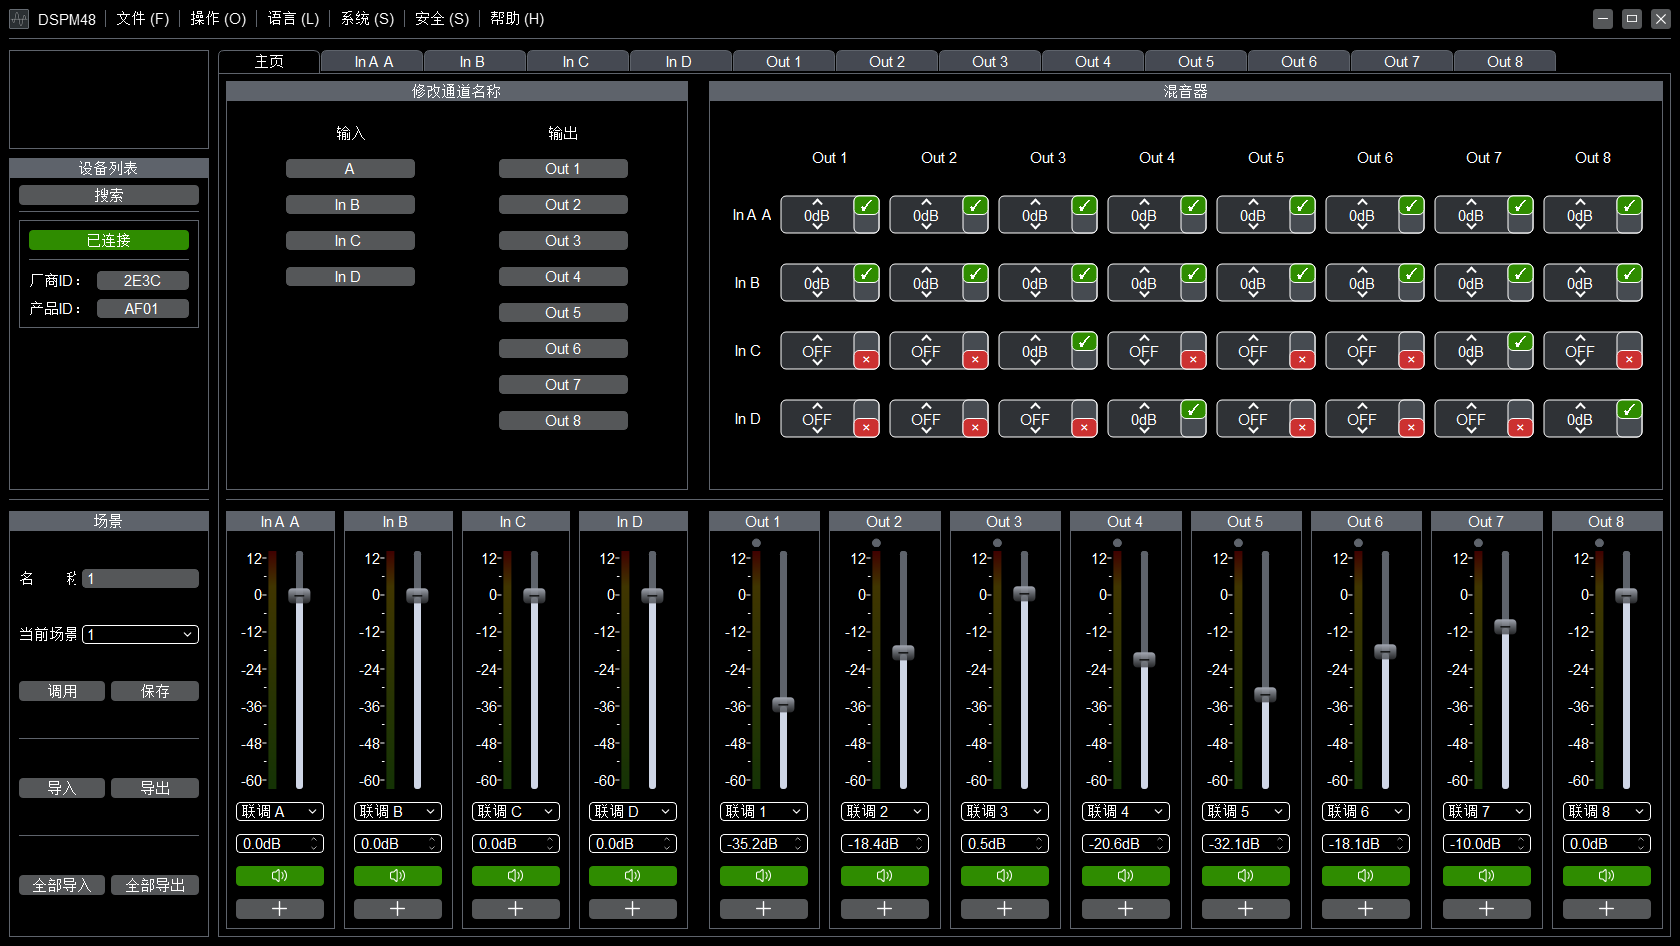
Task: Click the scene name input field showing 1
Action: click(x=139, y=578)
